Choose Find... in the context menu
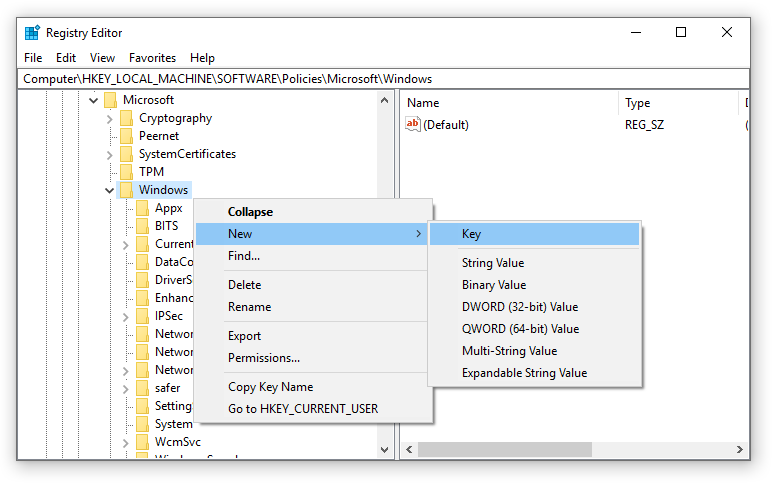 pos(313,256)
